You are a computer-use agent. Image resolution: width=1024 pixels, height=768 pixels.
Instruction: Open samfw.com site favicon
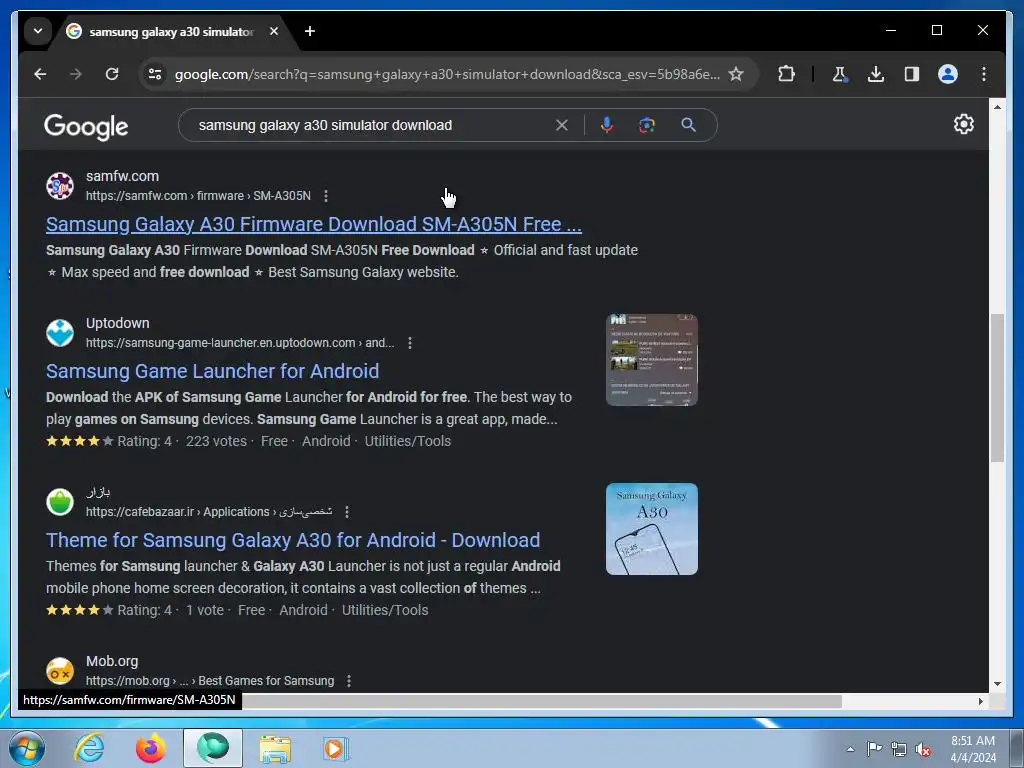point(60,186)
